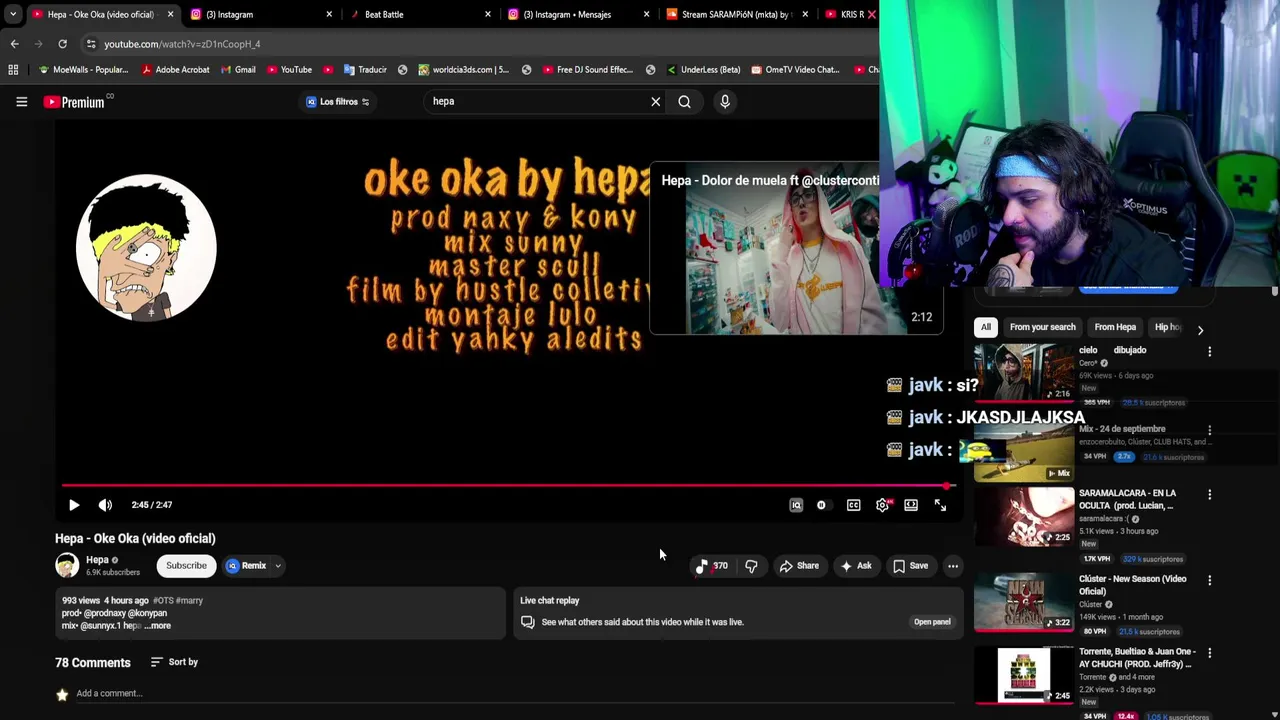Go back in browser

(x=14, y=44)
